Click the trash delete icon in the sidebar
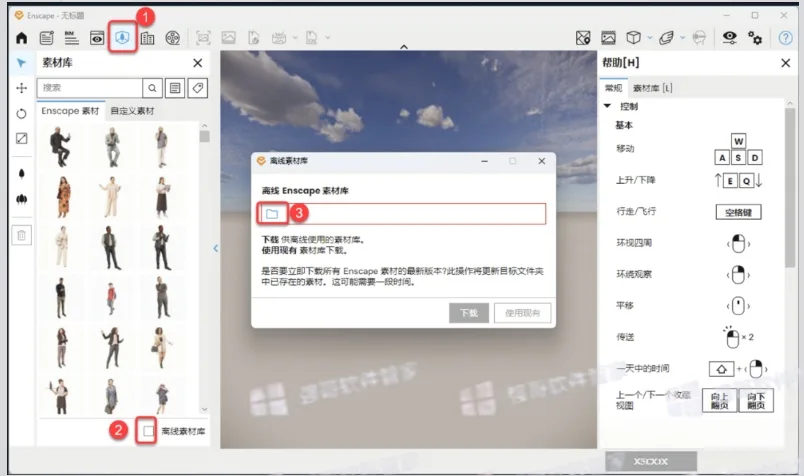804x476 pixels. 22,235
